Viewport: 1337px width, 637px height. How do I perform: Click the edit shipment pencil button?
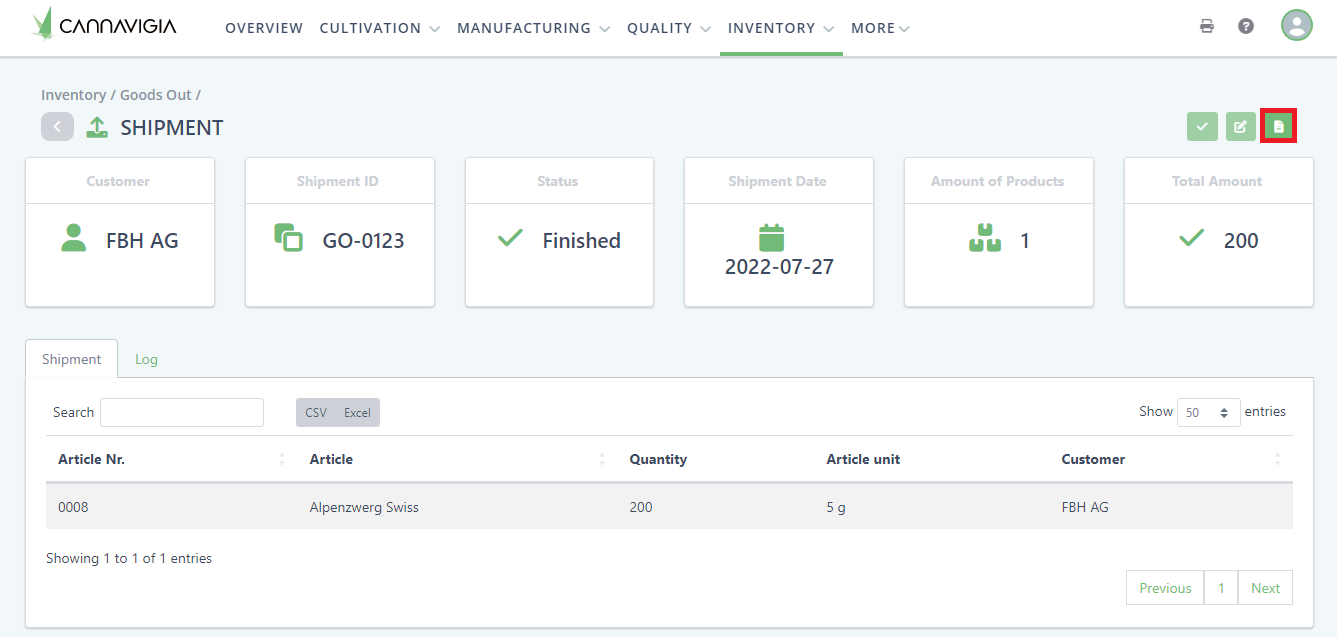click(1240, 126)
